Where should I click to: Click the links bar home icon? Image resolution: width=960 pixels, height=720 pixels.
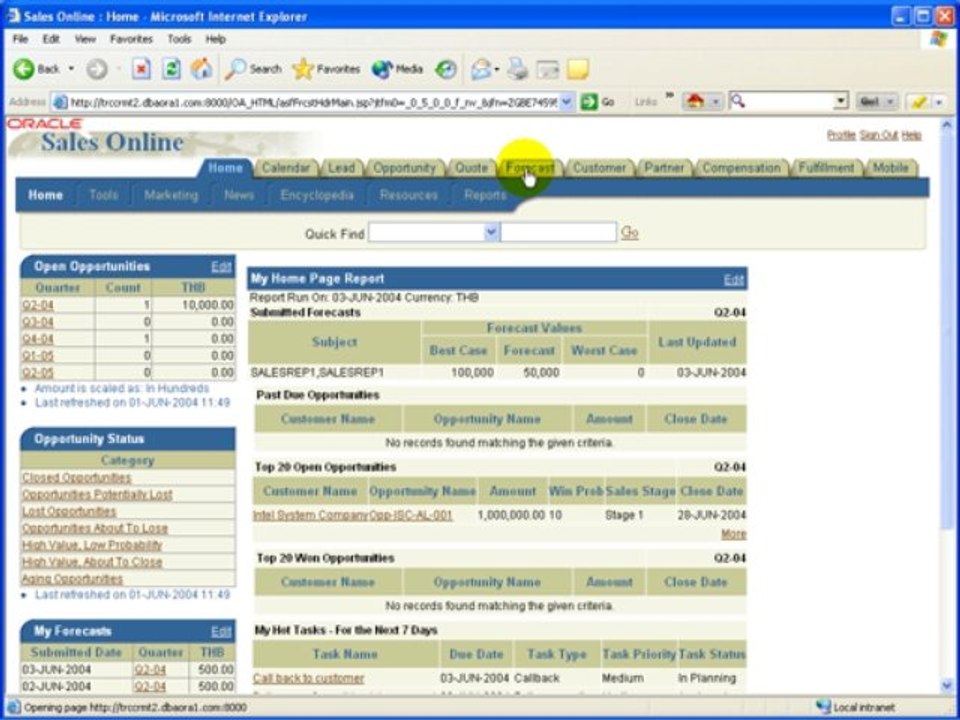(695, 101)
